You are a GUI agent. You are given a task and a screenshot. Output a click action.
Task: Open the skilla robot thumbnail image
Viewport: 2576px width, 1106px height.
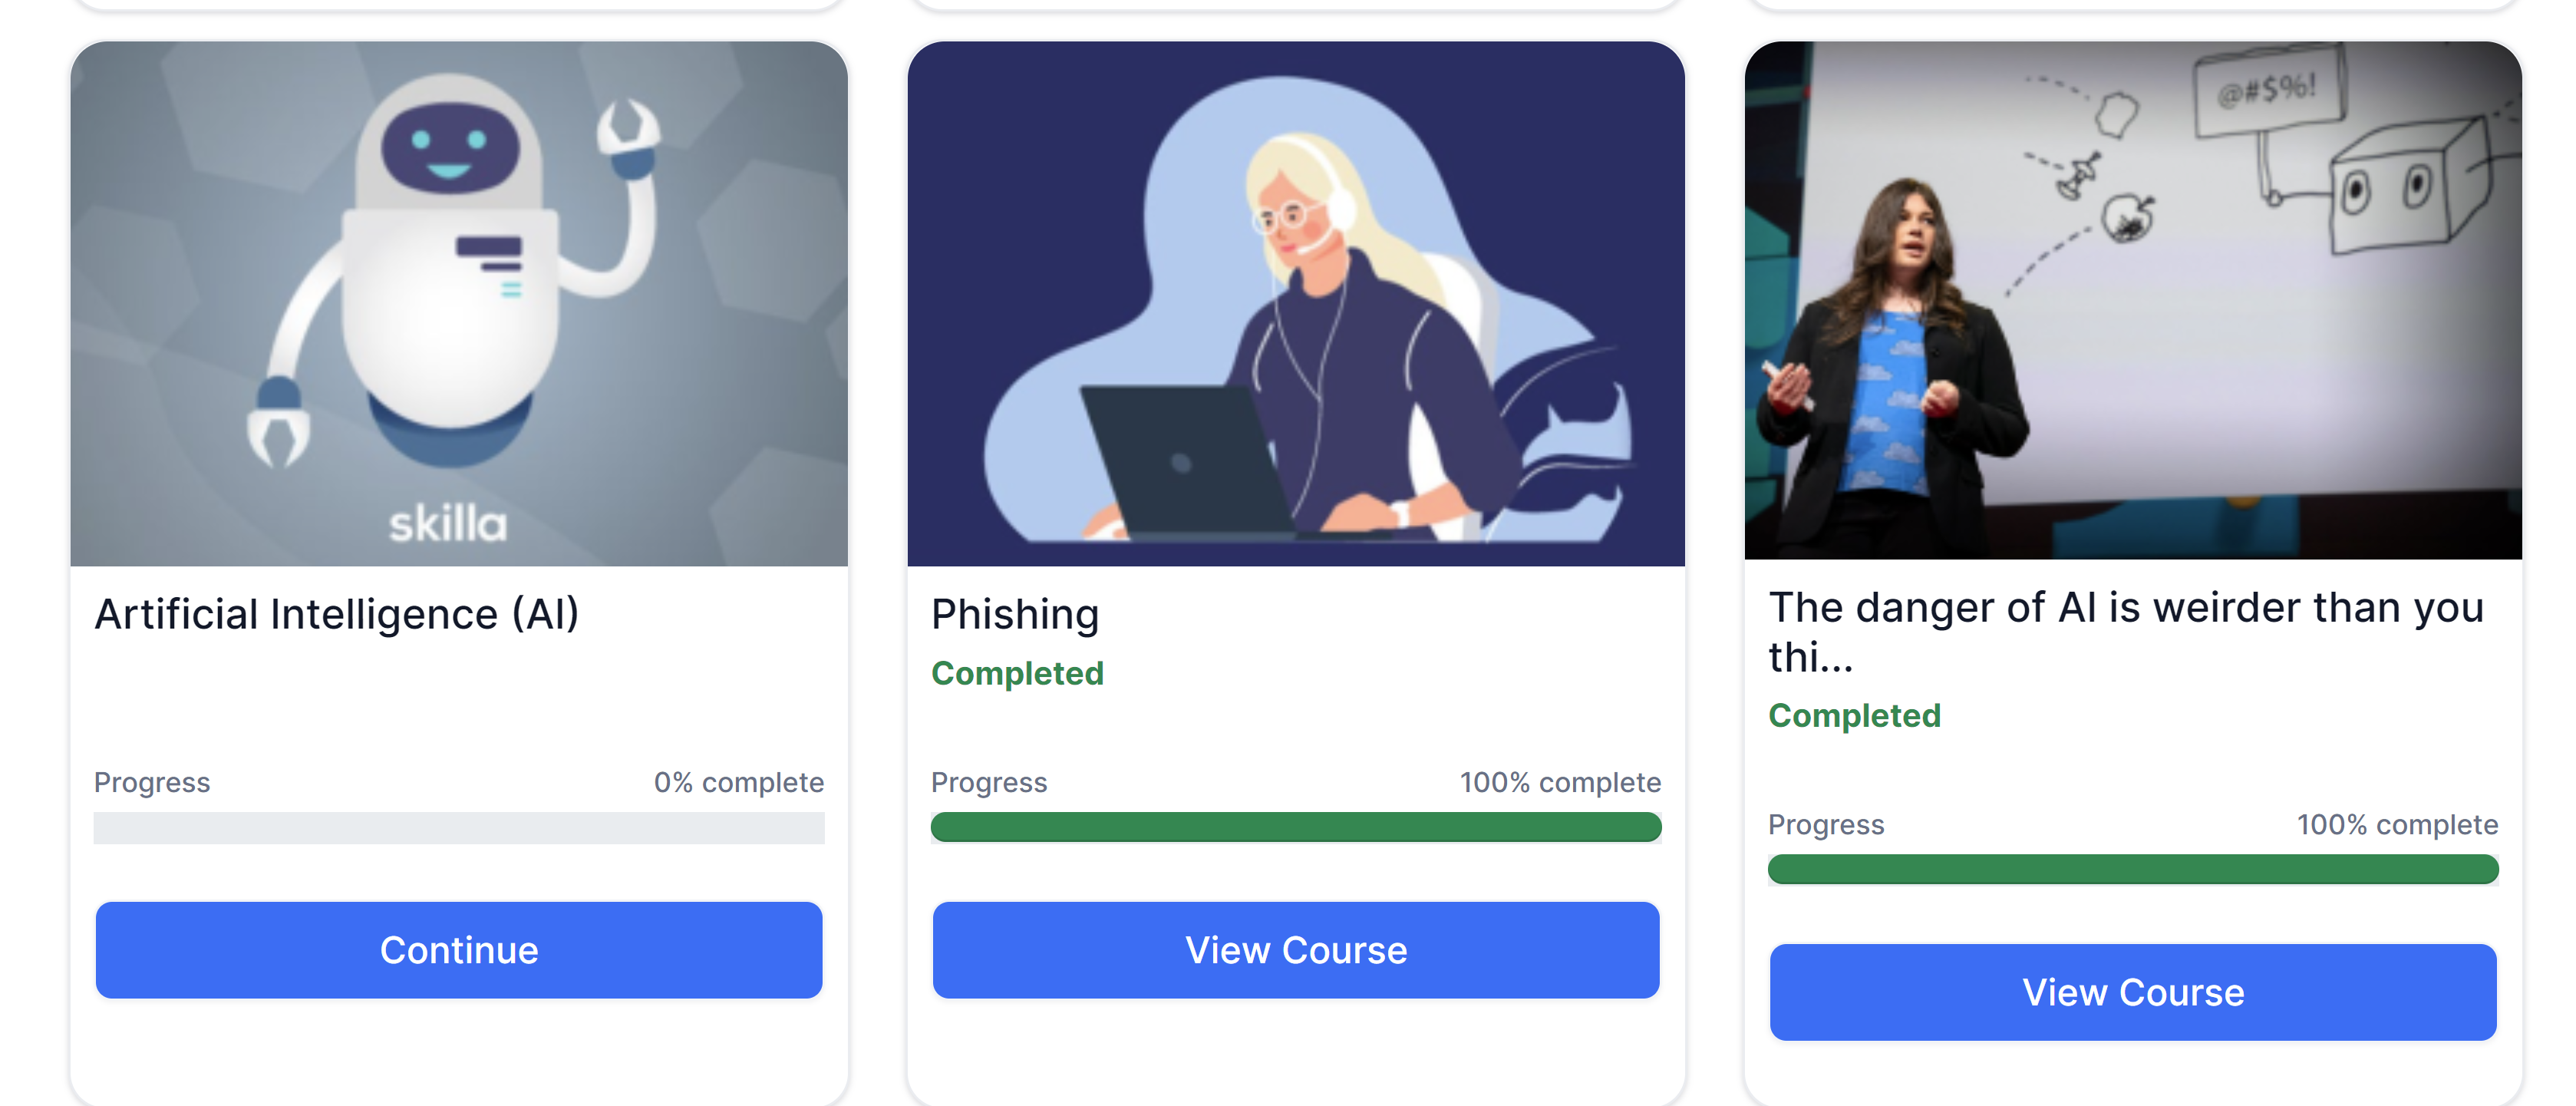pos(459,304)
